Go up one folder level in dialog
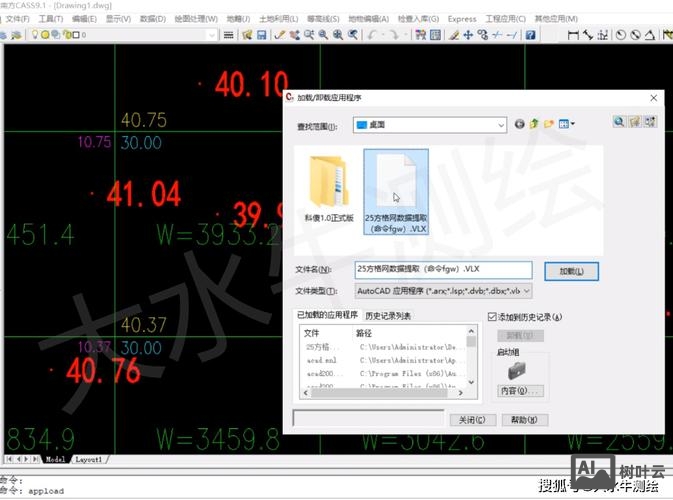This screenshot has height=500, width=673. (x=534, y=124)
